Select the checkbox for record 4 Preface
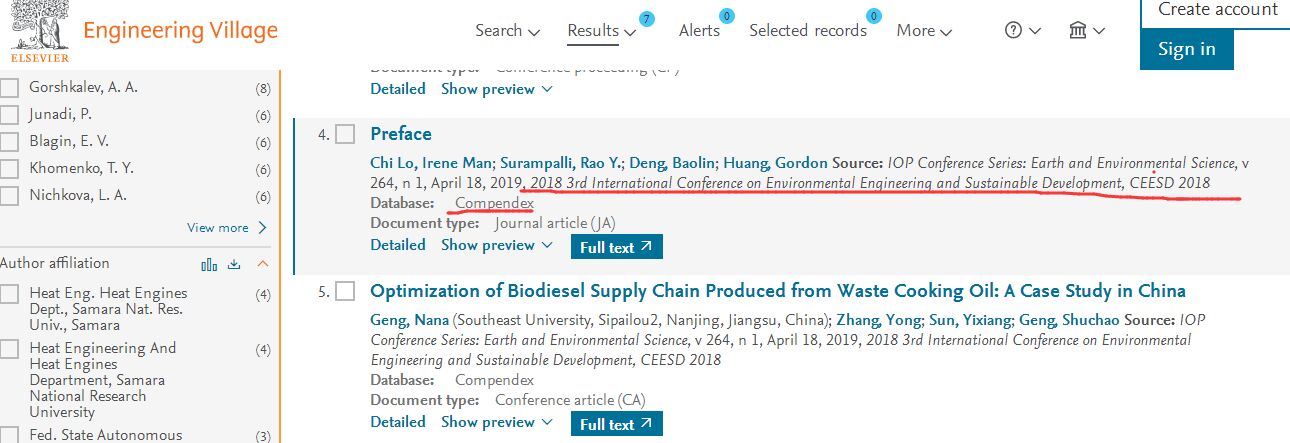Viewport: 1290px width, 443px height. 345,134
